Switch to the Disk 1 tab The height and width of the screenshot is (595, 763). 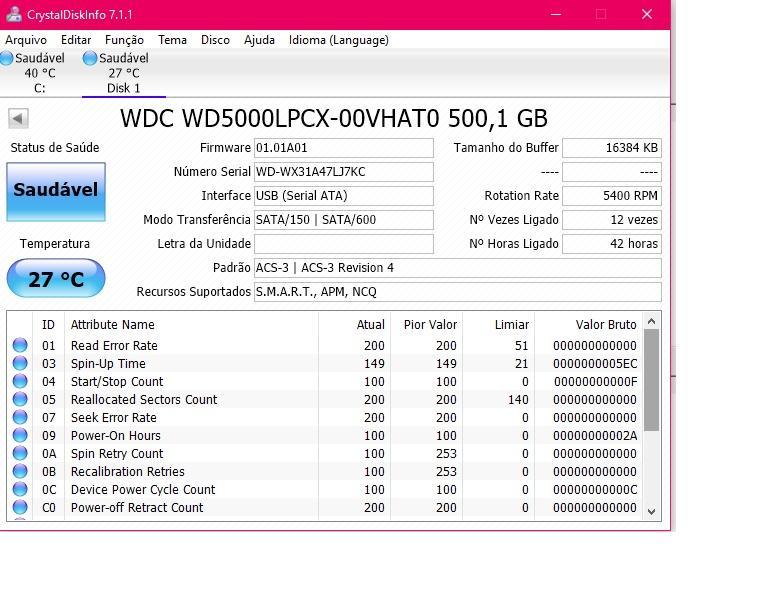point(124,73)
